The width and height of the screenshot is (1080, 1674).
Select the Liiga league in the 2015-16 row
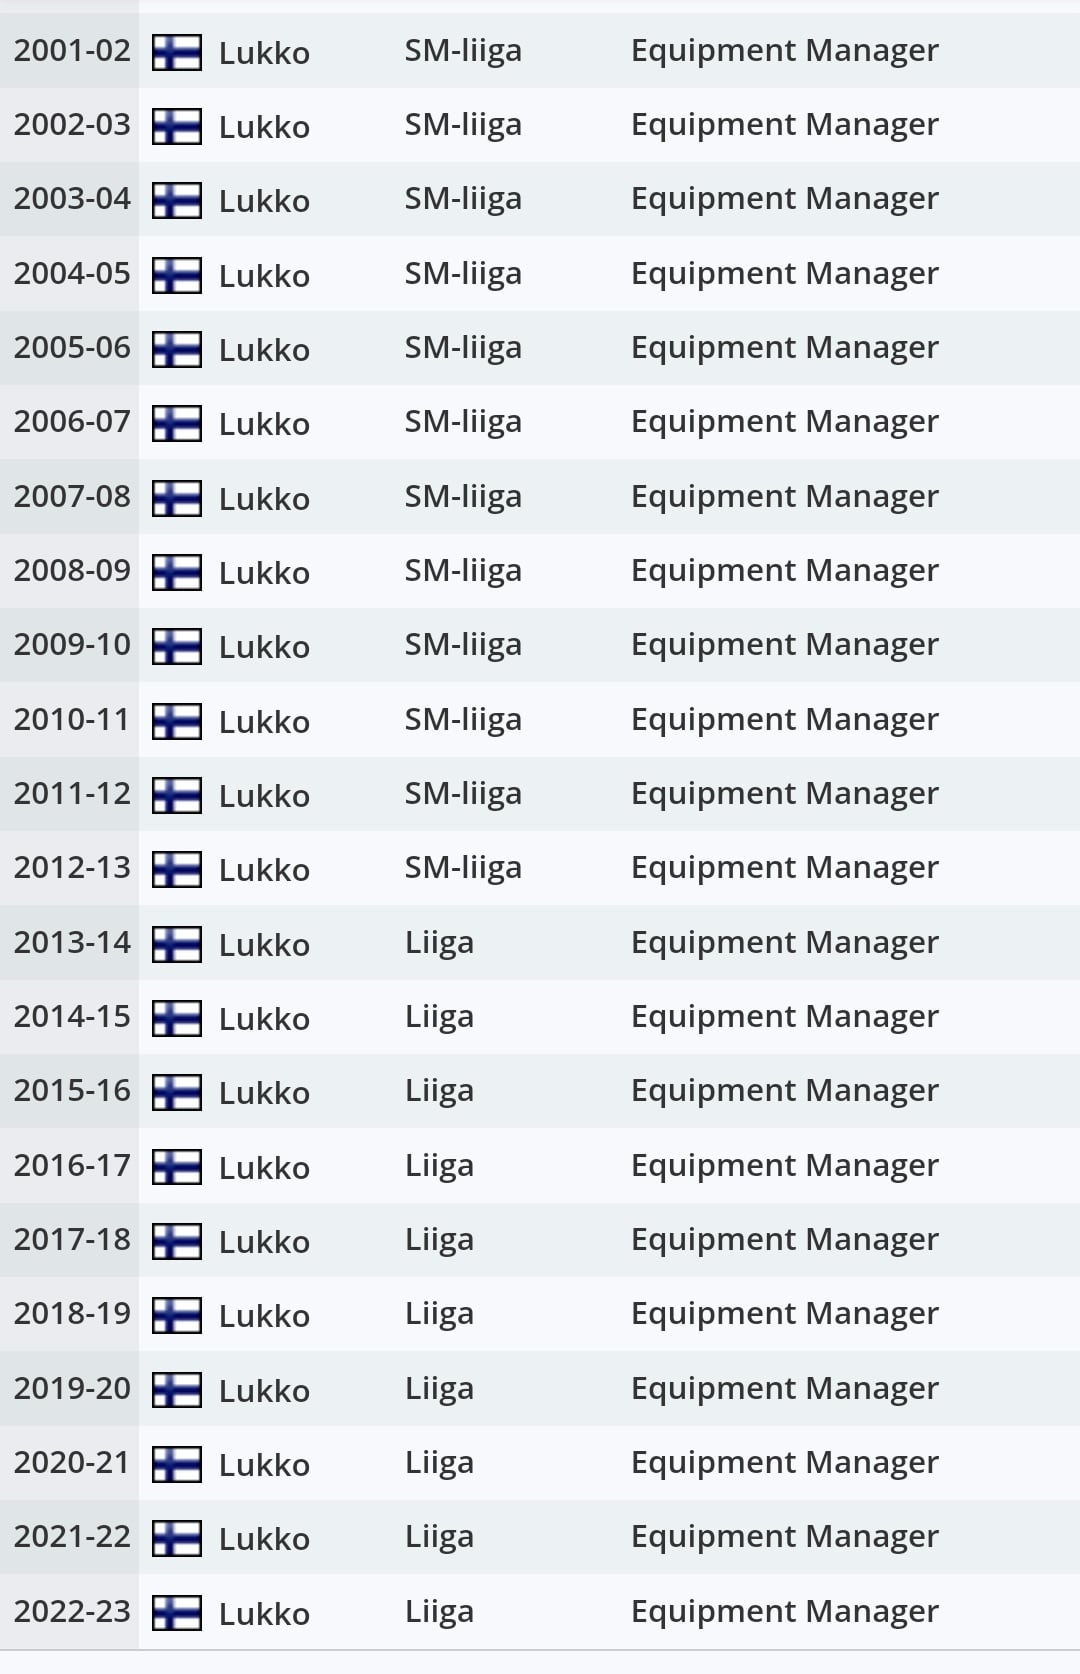[439, 1091]
